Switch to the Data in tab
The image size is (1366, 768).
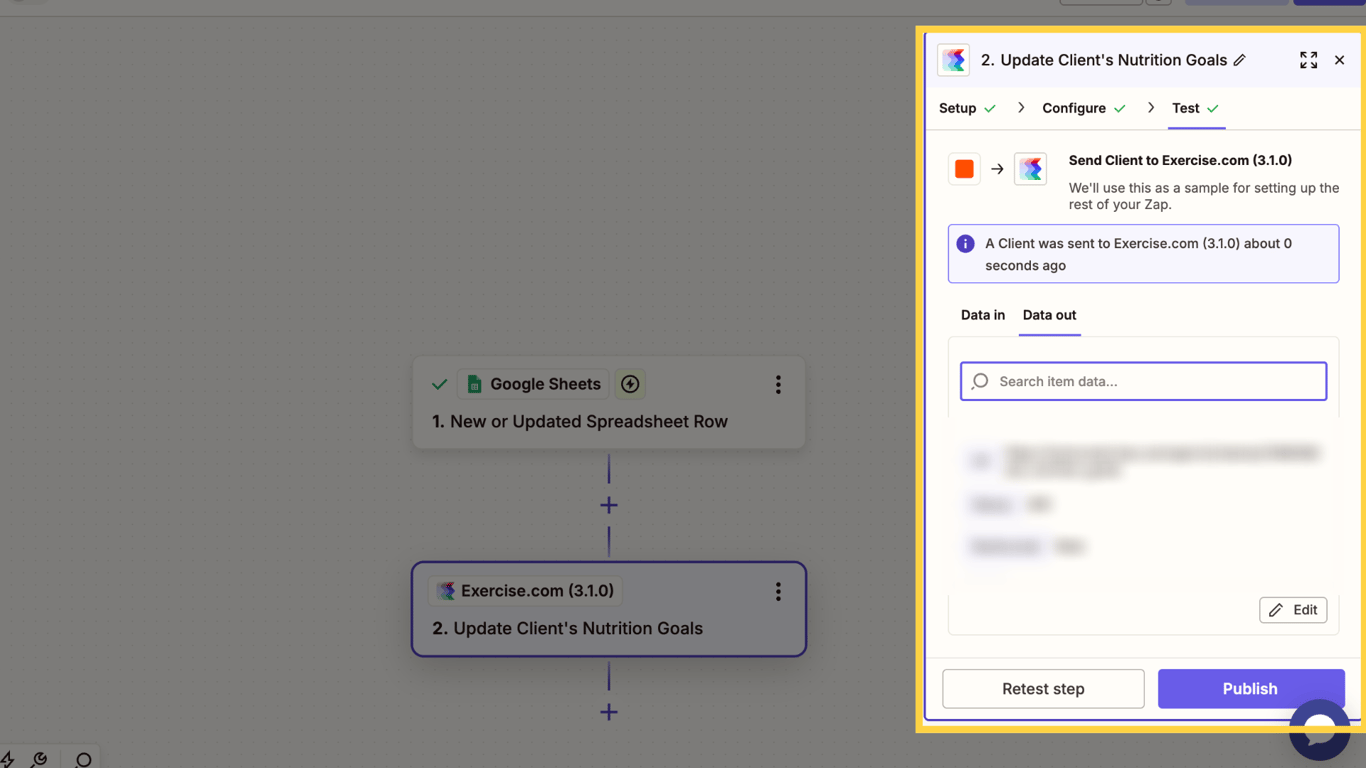[x=983, y=315]
